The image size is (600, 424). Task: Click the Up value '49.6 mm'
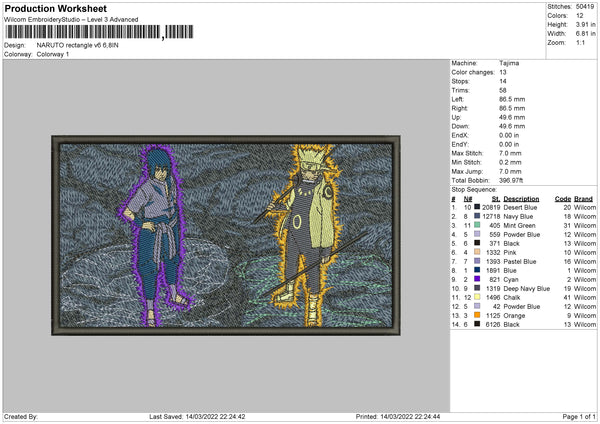pyautogui.click(x=512, y=117)
